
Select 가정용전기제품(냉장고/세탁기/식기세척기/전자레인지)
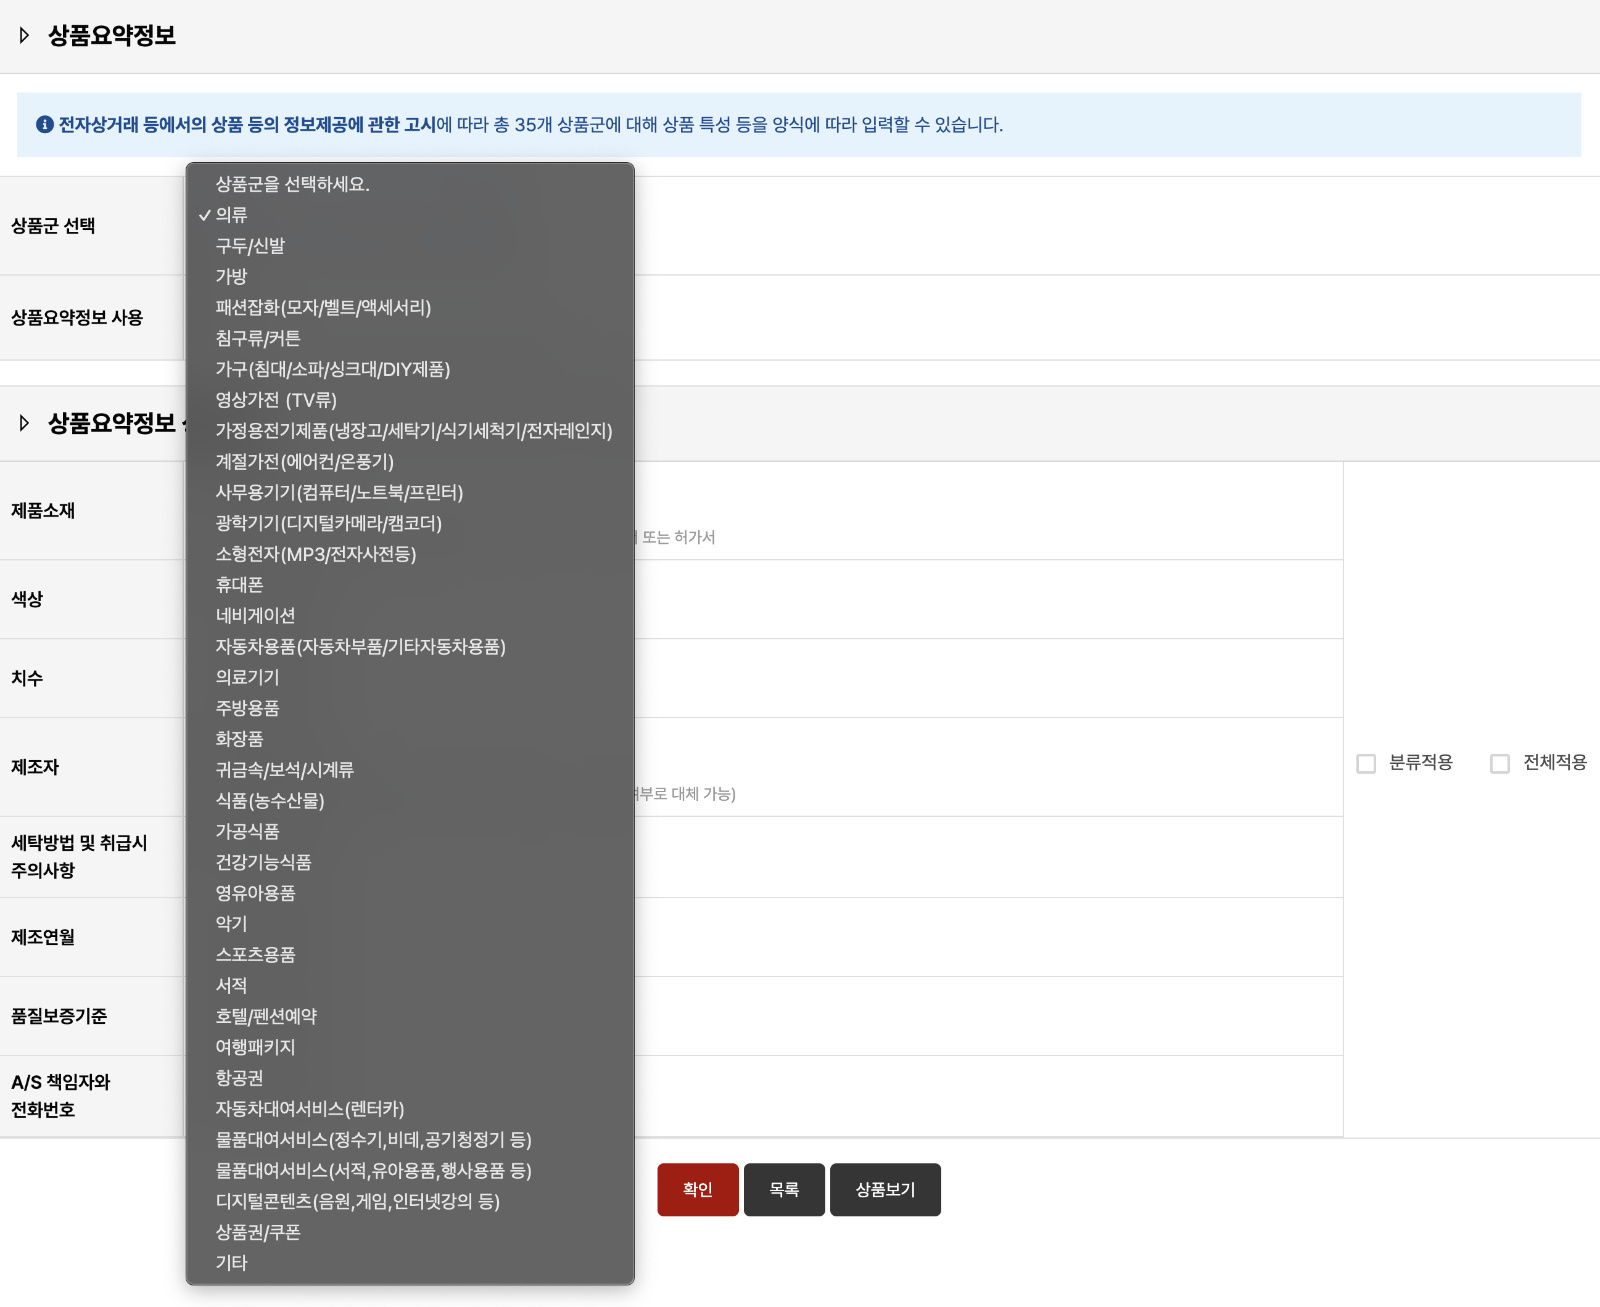tap(410, 431)
